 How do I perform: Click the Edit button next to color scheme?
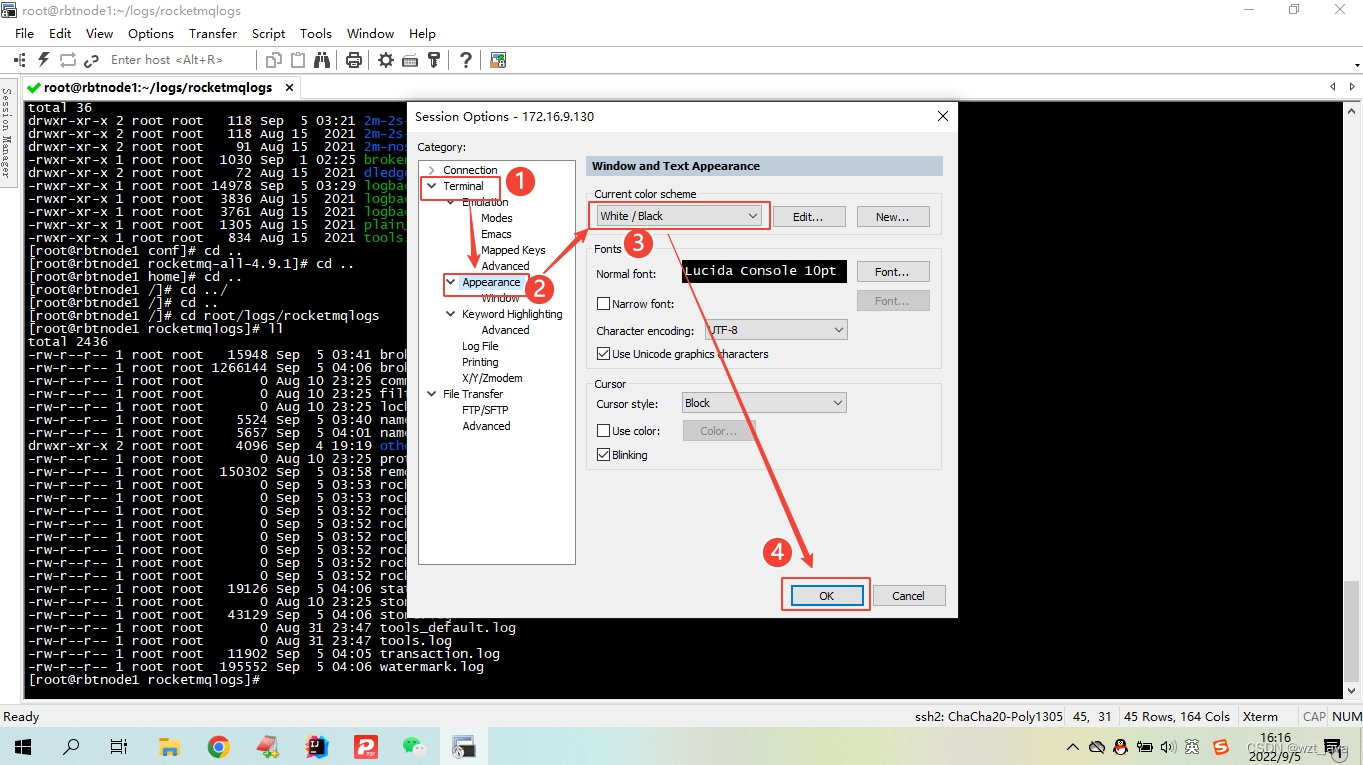tap(809, 216)
